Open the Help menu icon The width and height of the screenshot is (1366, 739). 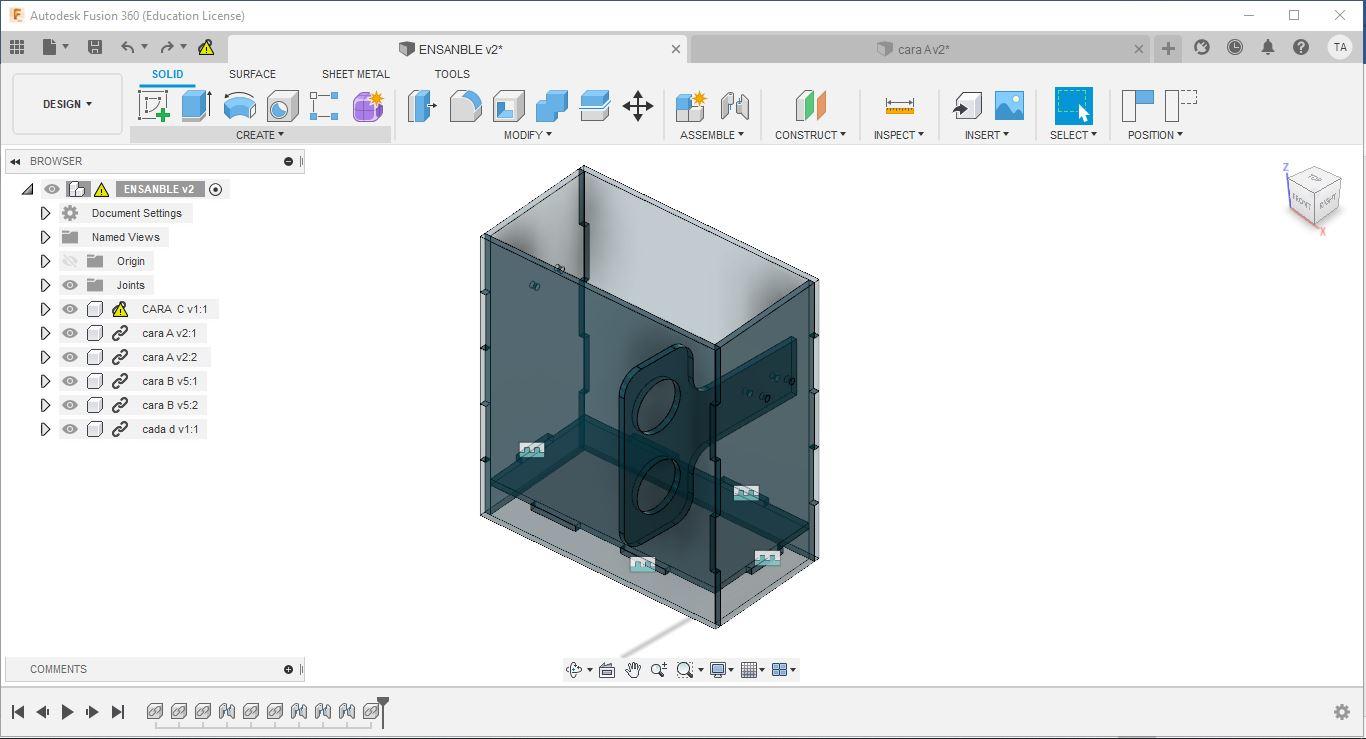[x=1301, y=47]
